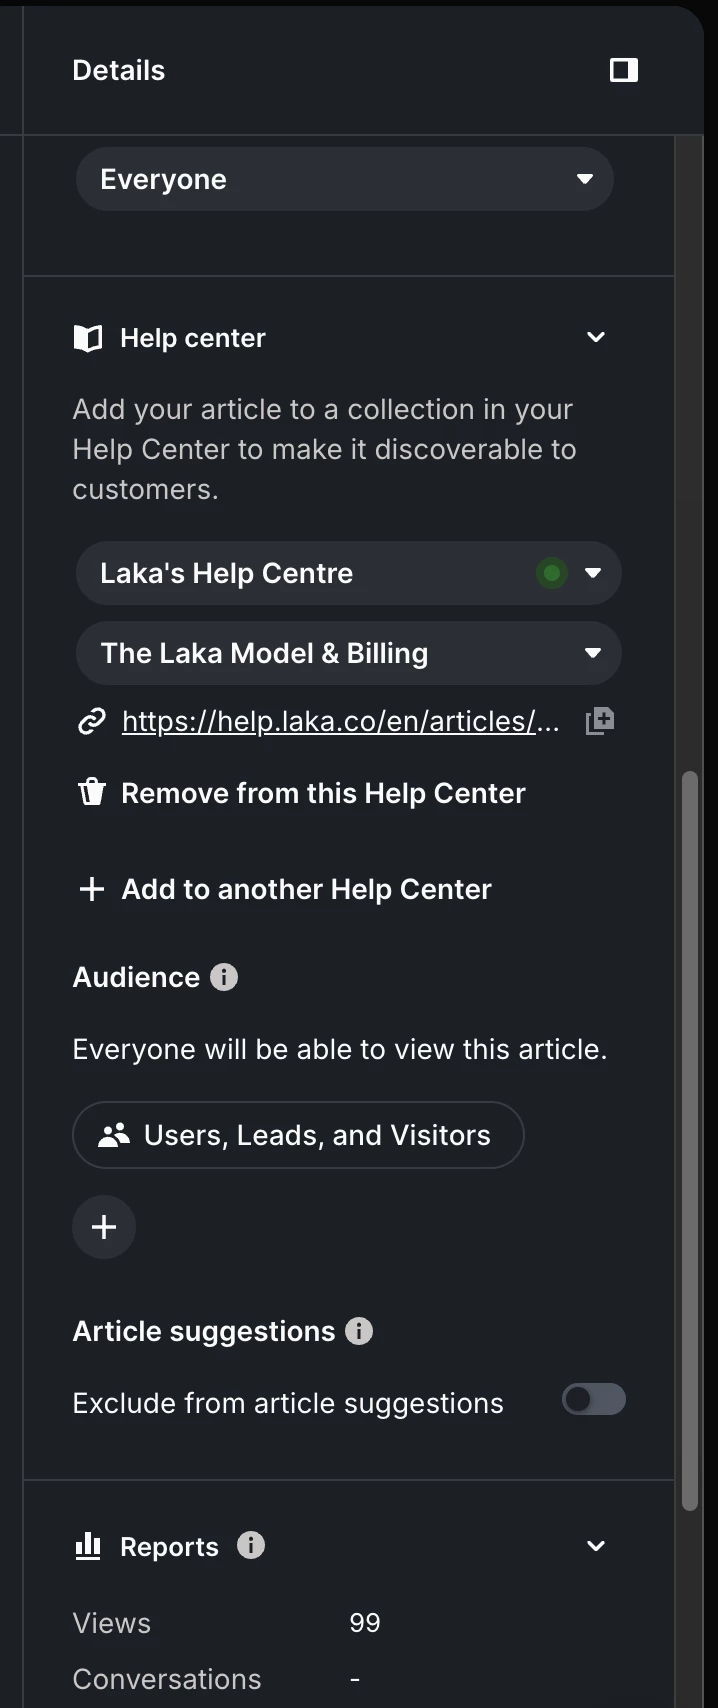This screenshot has width=718, height=1708.
Task: Open the Everyone dropdown
Action: pos(344,180)
